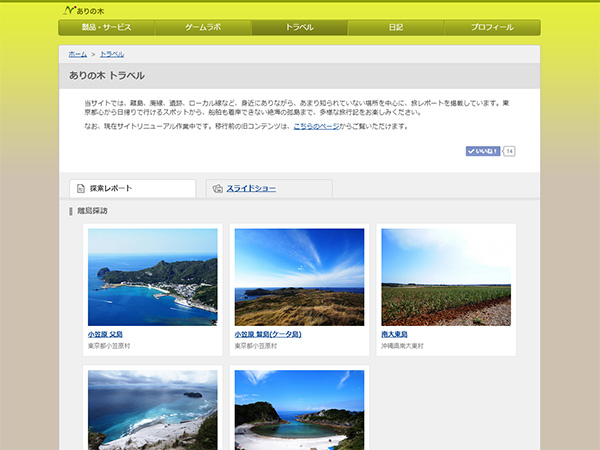Open the 小笠原 父島 report link
This screenshot has height=450, width=600.
105,334
